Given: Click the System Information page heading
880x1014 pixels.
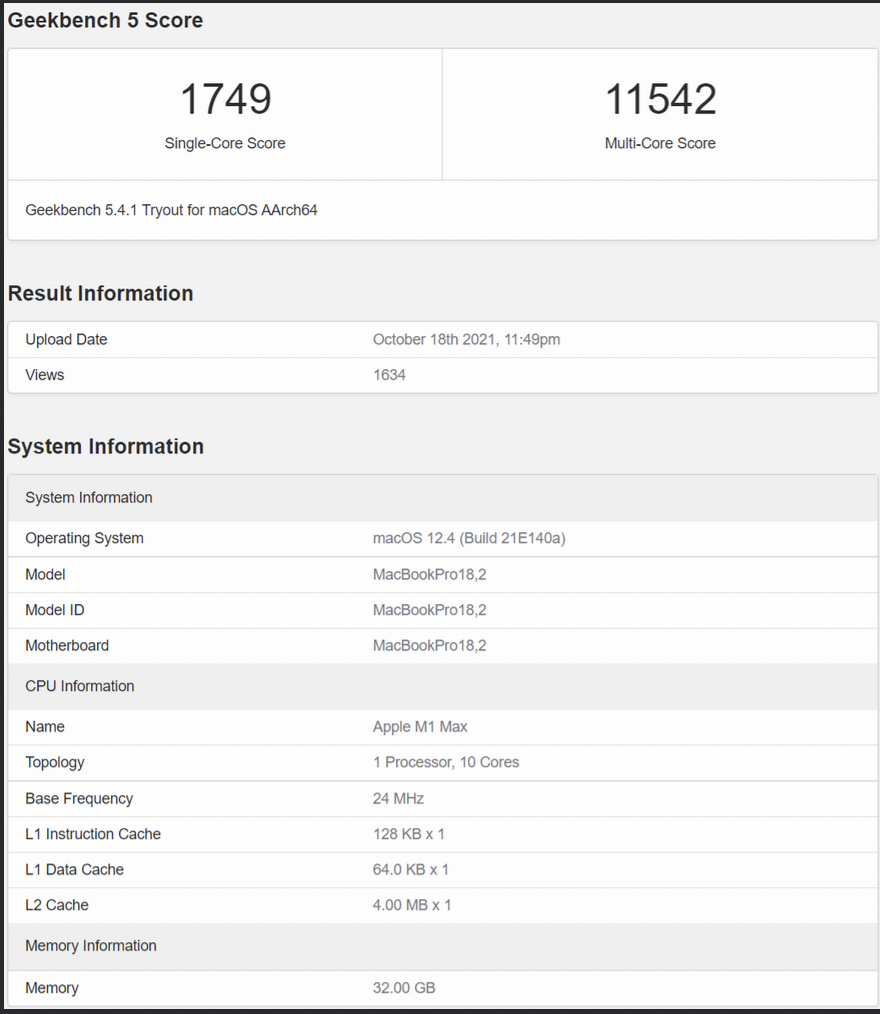Looking at the screenshot, I should (x=105, y=446).
